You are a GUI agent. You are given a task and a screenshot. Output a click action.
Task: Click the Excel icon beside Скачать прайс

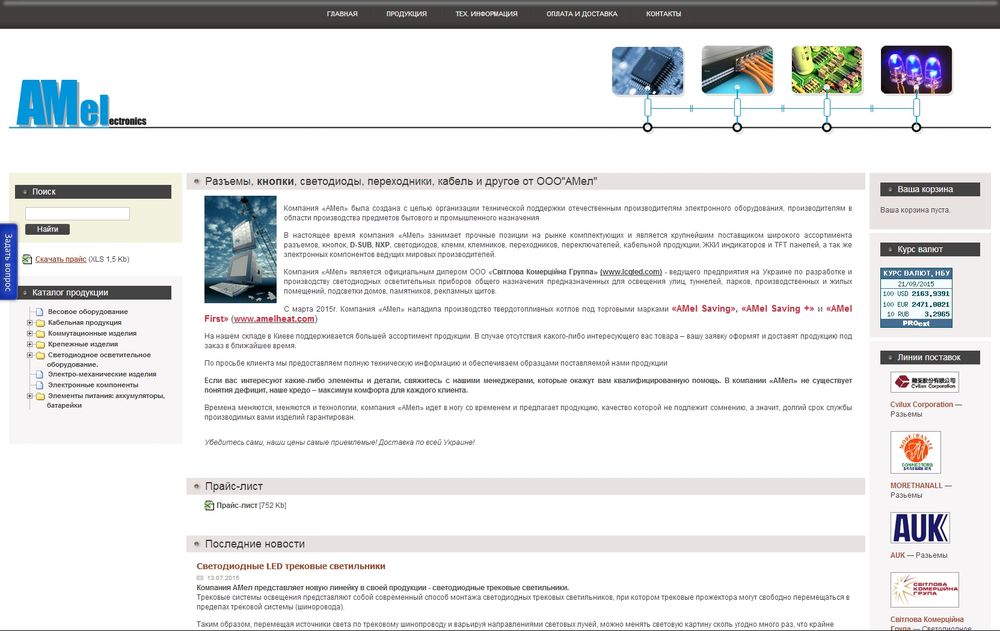point(27,259)
